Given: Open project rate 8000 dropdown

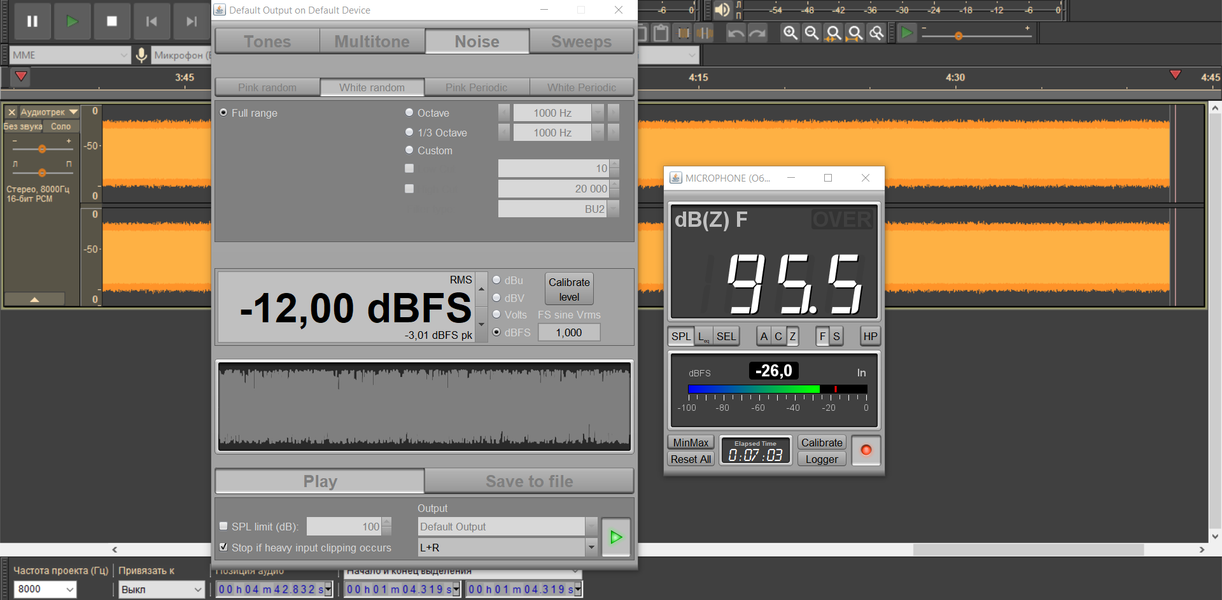Looking at the screenshot, I should coord(45,589).
